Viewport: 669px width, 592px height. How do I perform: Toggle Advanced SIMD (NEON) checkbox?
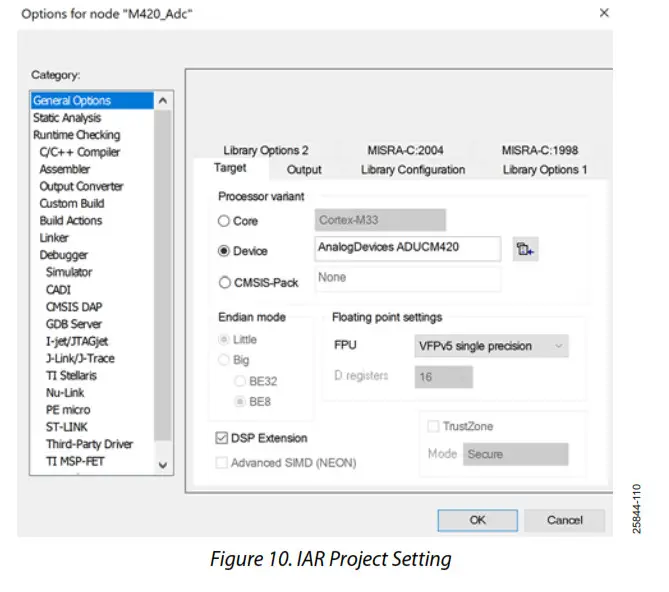[221, 463]
